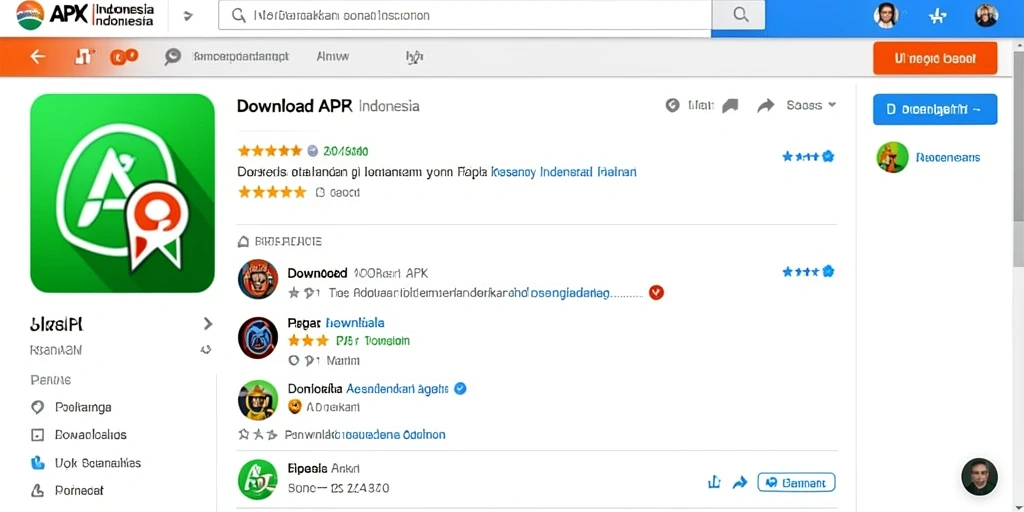
Task: Click the 'Downooed' APK item title
Action: point(357,273)
